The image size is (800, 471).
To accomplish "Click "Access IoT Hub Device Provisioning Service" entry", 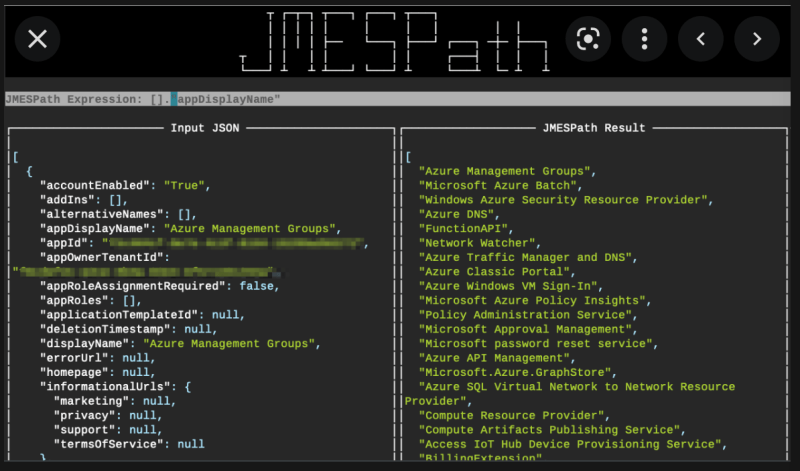I will pyautogui.click(x=573, y=444).
